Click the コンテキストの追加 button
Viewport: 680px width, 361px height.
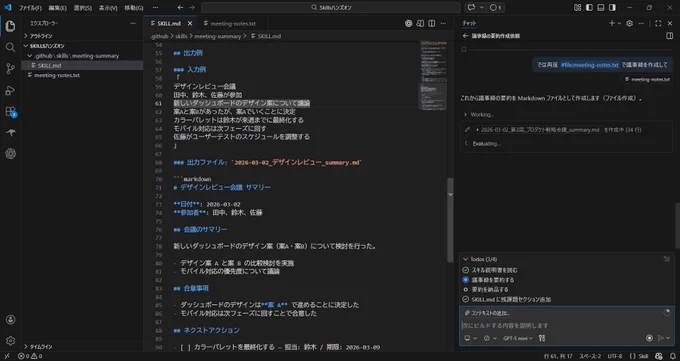(x=487, y=313)
